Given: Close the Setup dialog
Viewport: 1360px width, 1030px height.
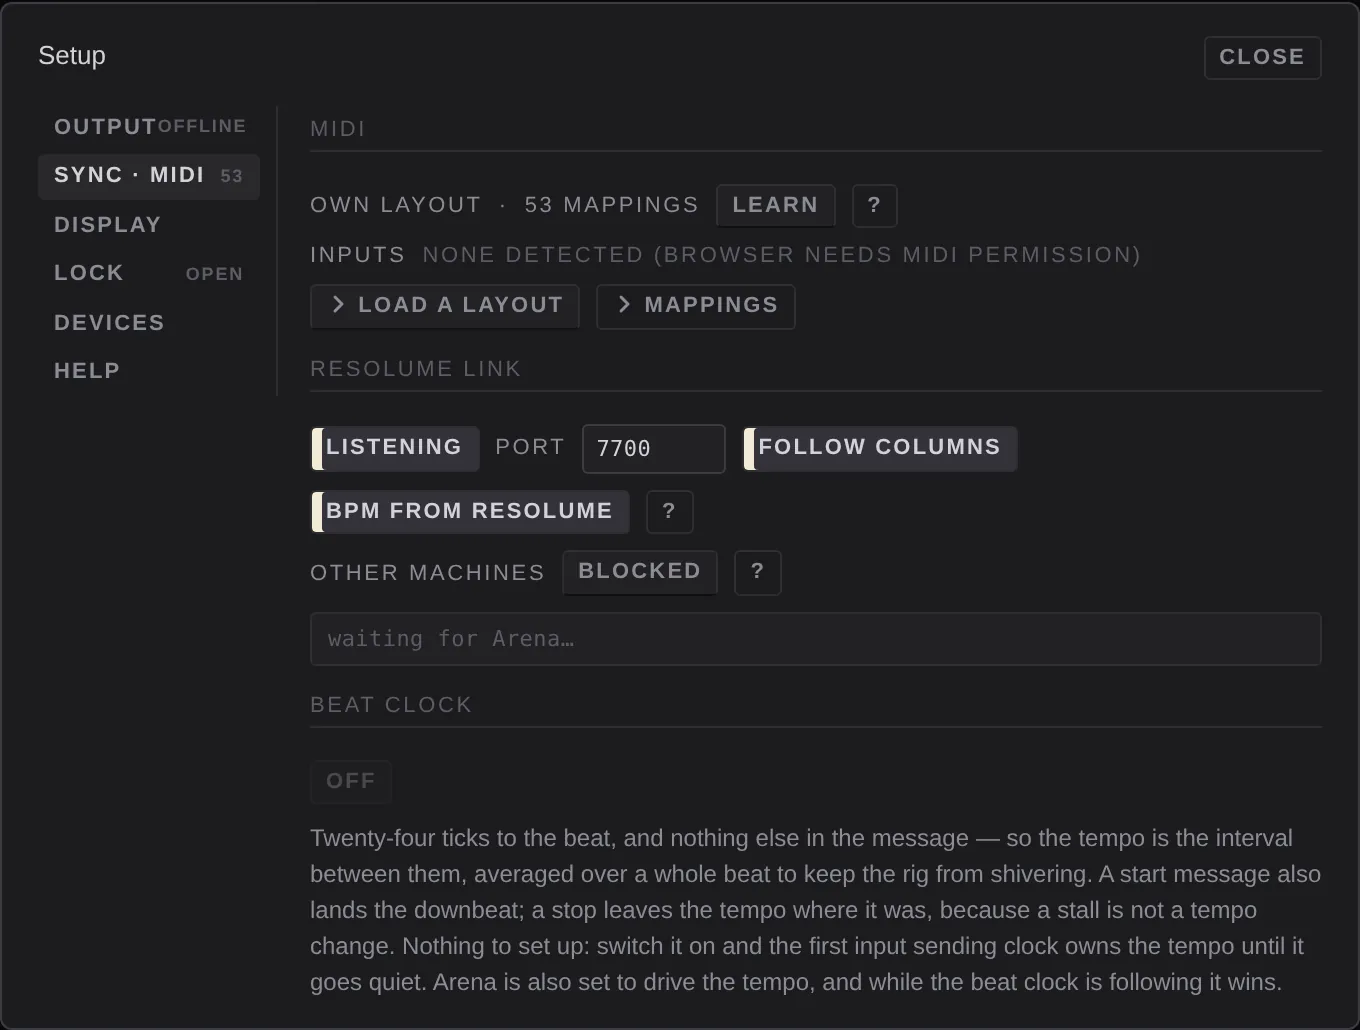Looking at the screenshot, I should (x=1262, y=58).
